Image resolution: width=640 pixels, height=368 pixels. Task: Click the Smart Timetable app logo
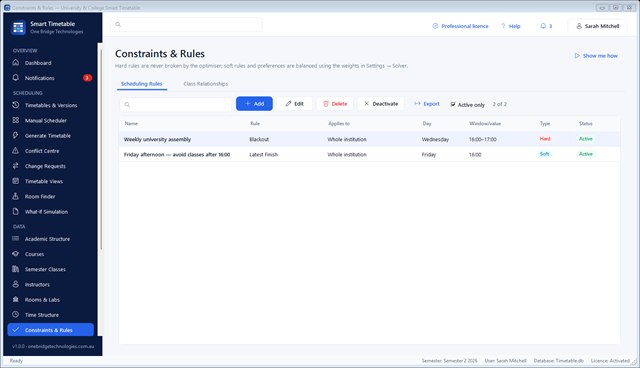(x=18, y=27)
